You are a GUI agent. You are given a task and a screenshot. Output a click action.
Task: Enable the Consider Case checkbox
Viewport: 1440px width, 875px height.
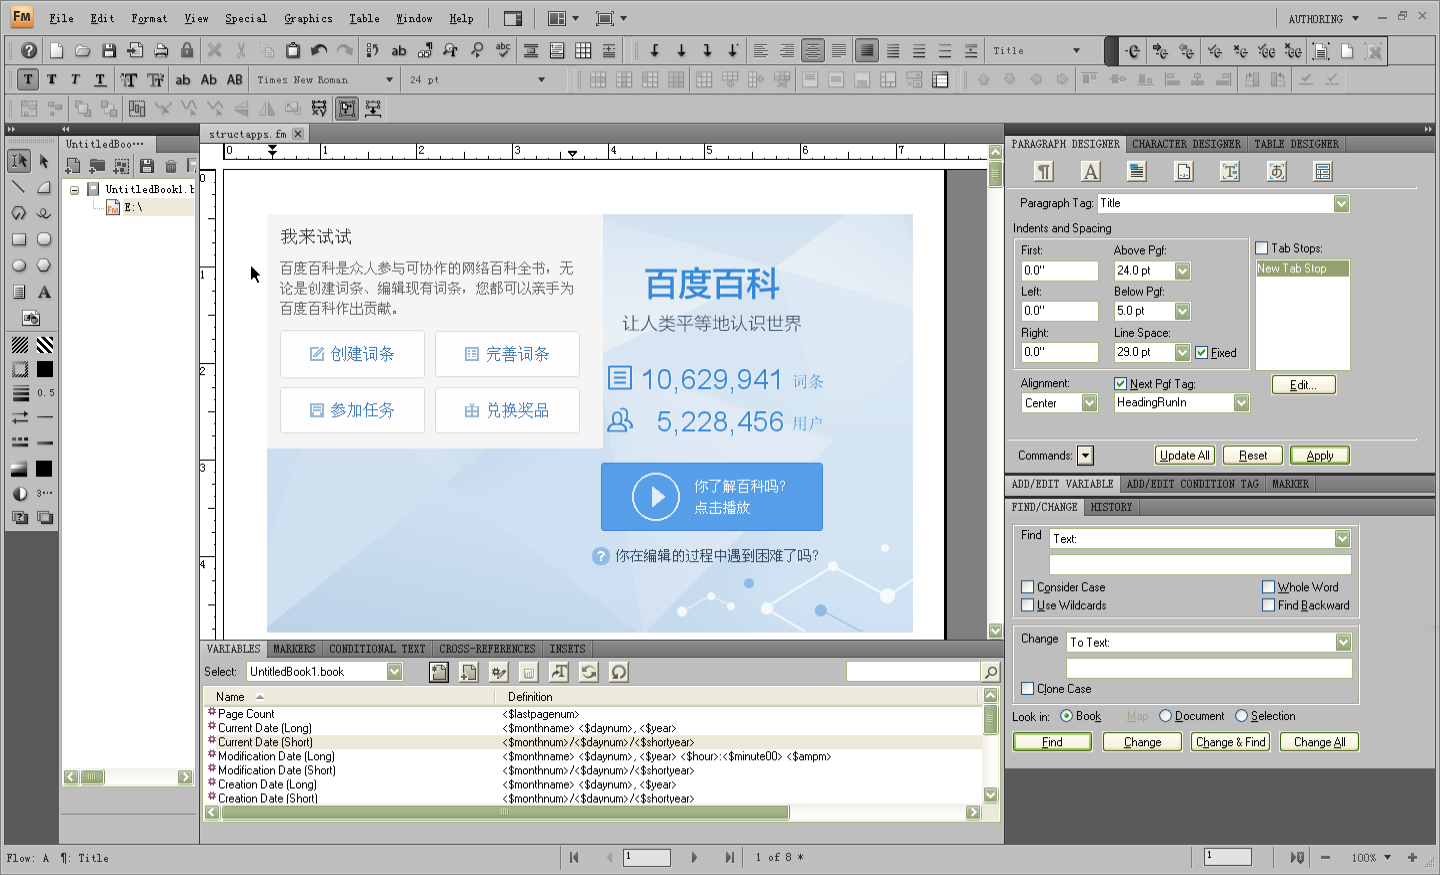1027,587
